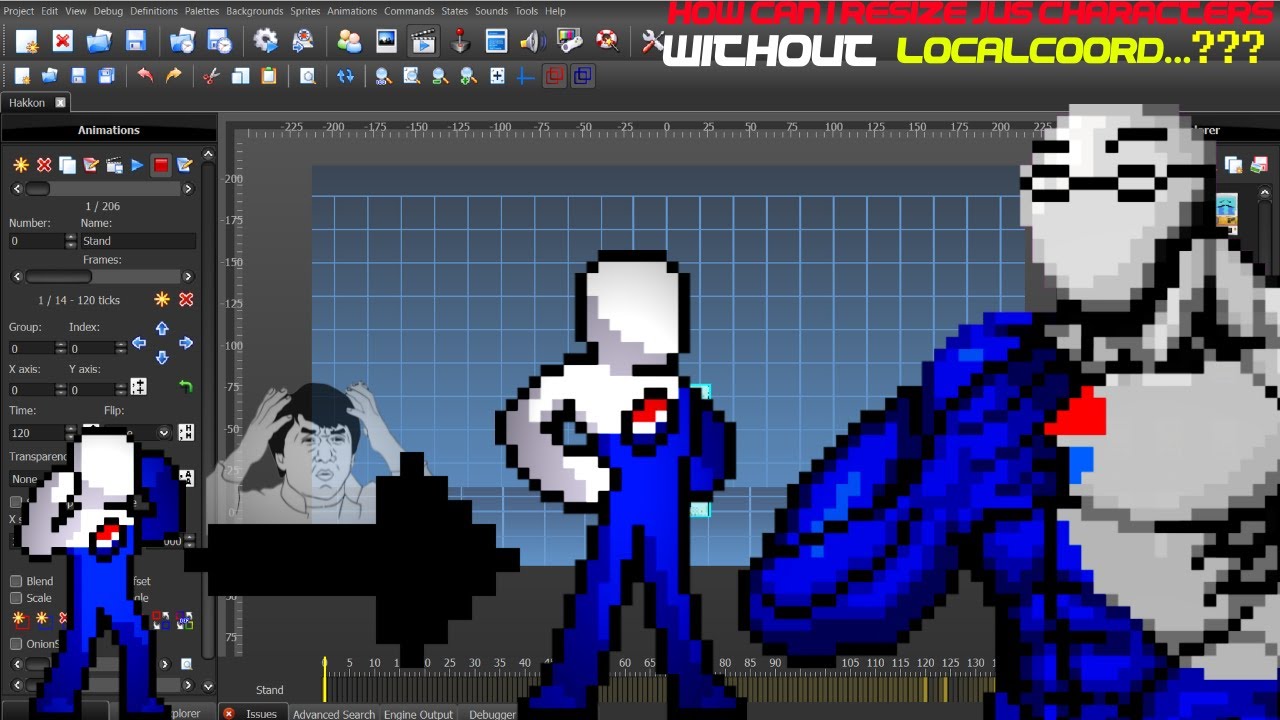The height and width of the screenshot is (720, 1280).
Task: Add new animation with the star icon
Action: pyautogui.click(x=20, y=165)
